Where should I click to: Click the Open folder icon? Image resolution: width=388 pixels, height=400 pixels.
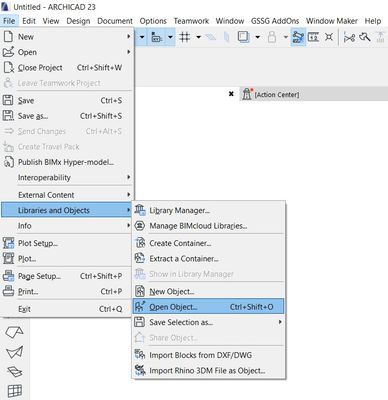tap(8, 52)
